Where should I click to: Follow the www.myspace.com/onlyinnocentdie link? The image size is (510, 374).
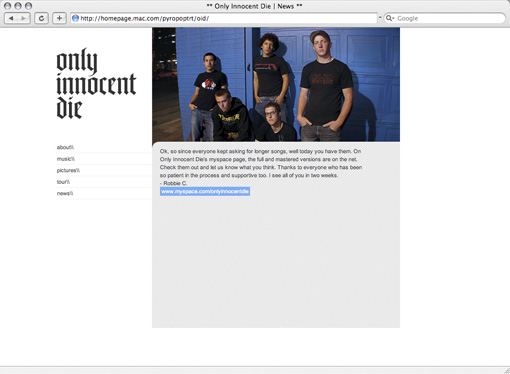pos(205,191)
